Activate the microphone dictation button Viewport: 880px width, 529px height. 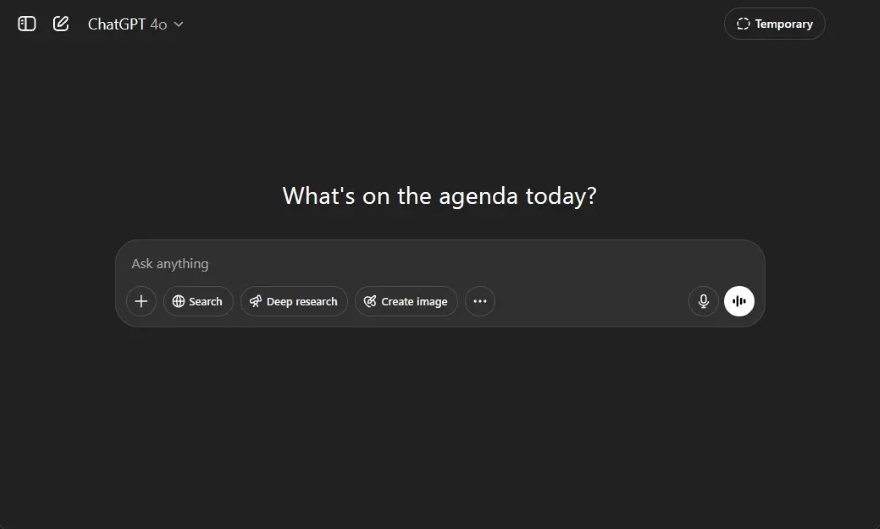703,301
